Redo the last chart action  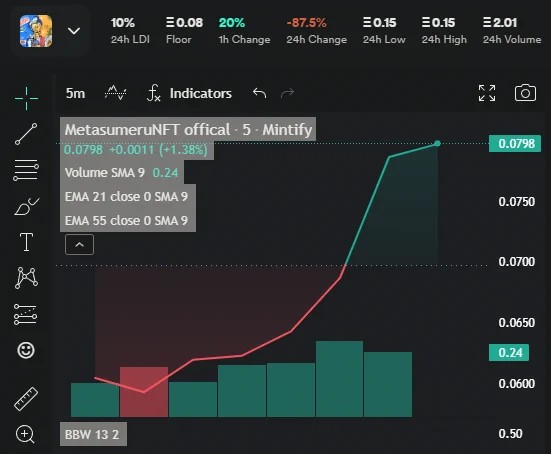287,93
